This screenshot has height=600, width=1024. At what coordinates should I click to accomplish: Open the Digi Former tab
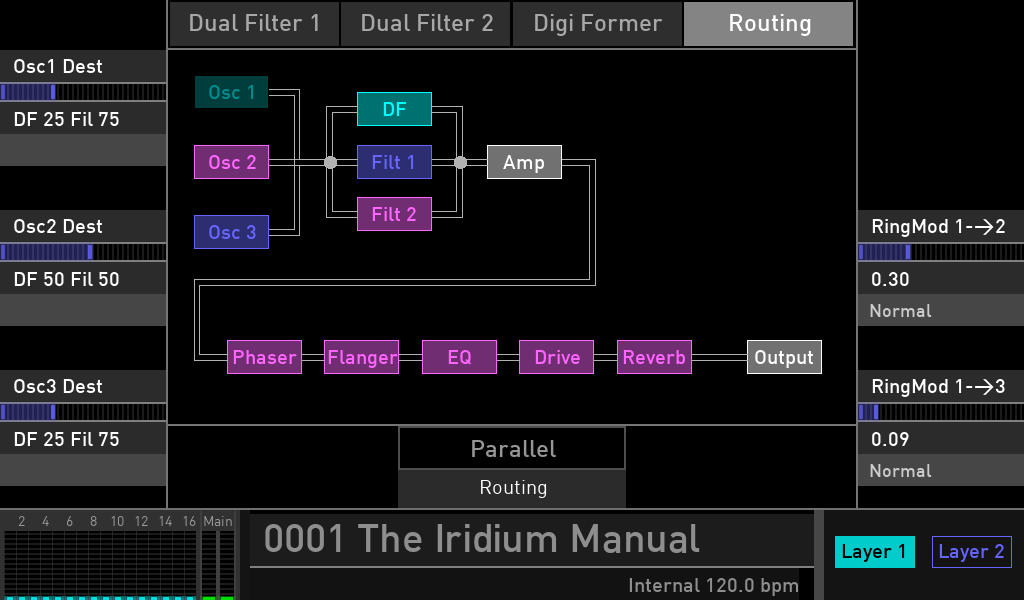tap(598, 24)
